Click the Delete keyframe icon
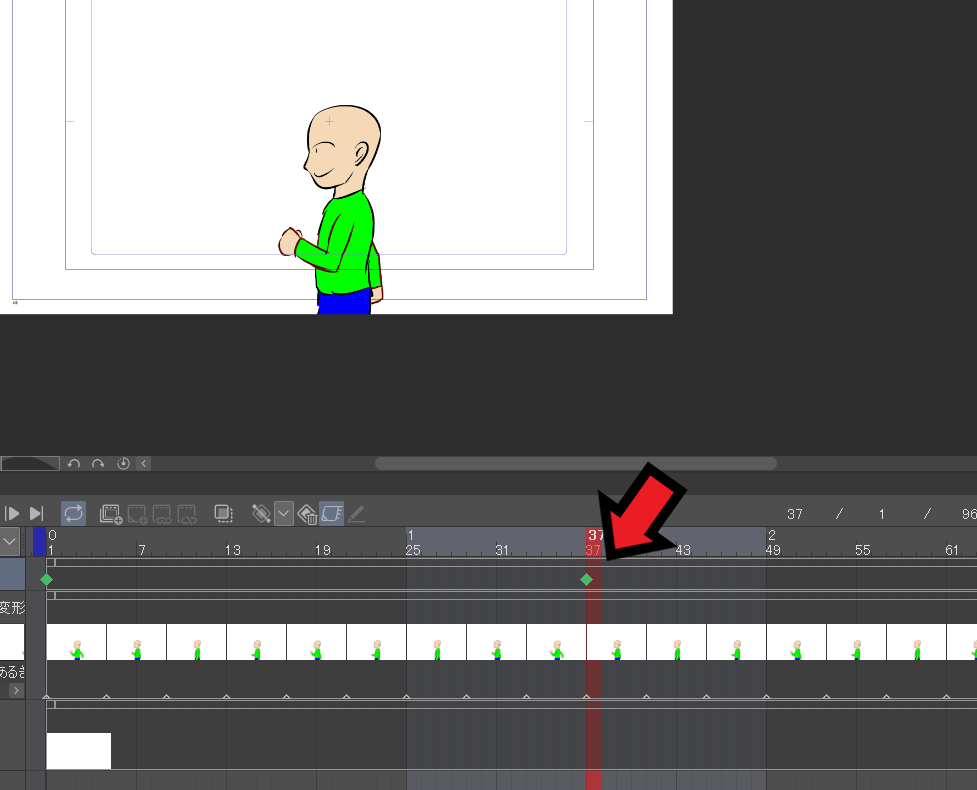This screenshot has height=790, width=977. click(x=308, y=514)
